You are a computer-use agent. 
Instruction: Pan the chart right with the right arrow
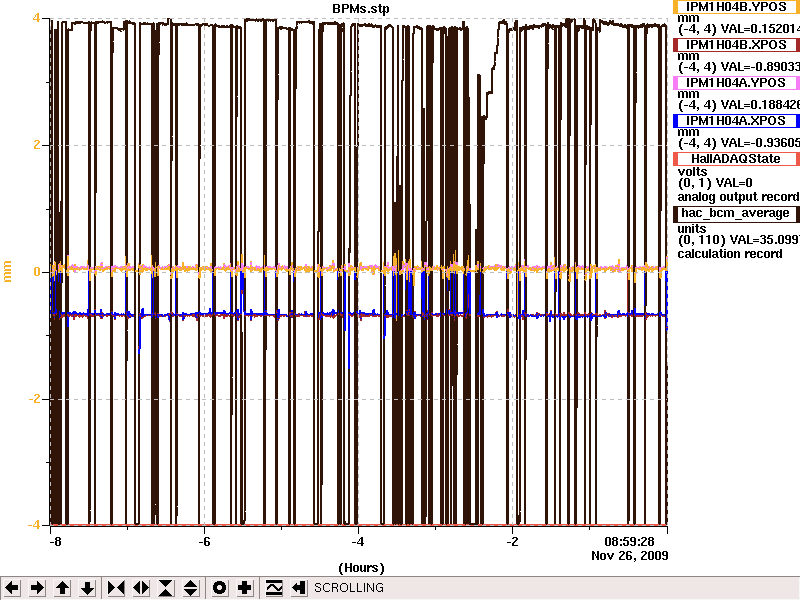37,588
